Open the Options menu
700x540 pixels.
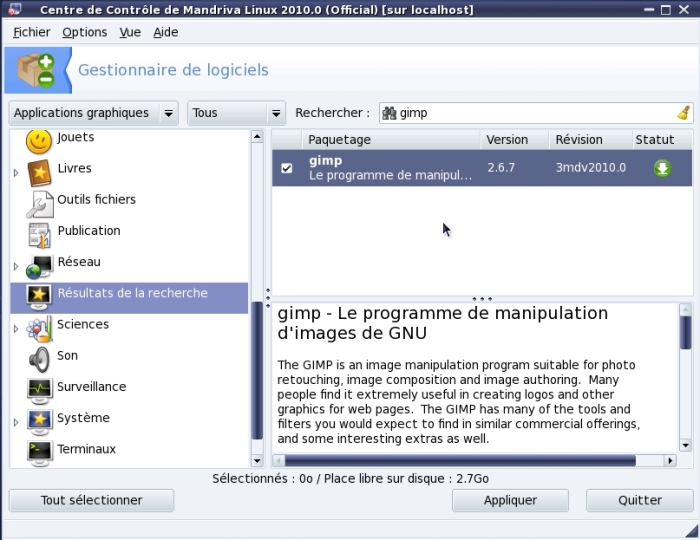(x=84, y=32)
